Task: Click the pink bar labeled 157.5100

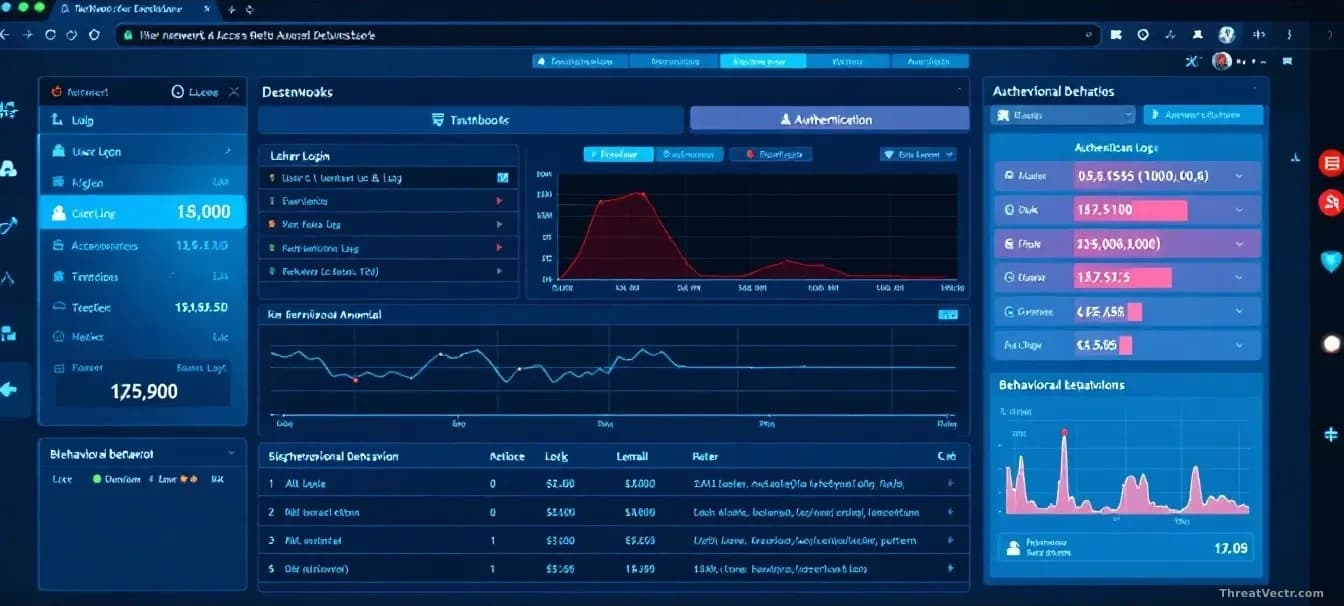Action: click(x=1130, y=211)
